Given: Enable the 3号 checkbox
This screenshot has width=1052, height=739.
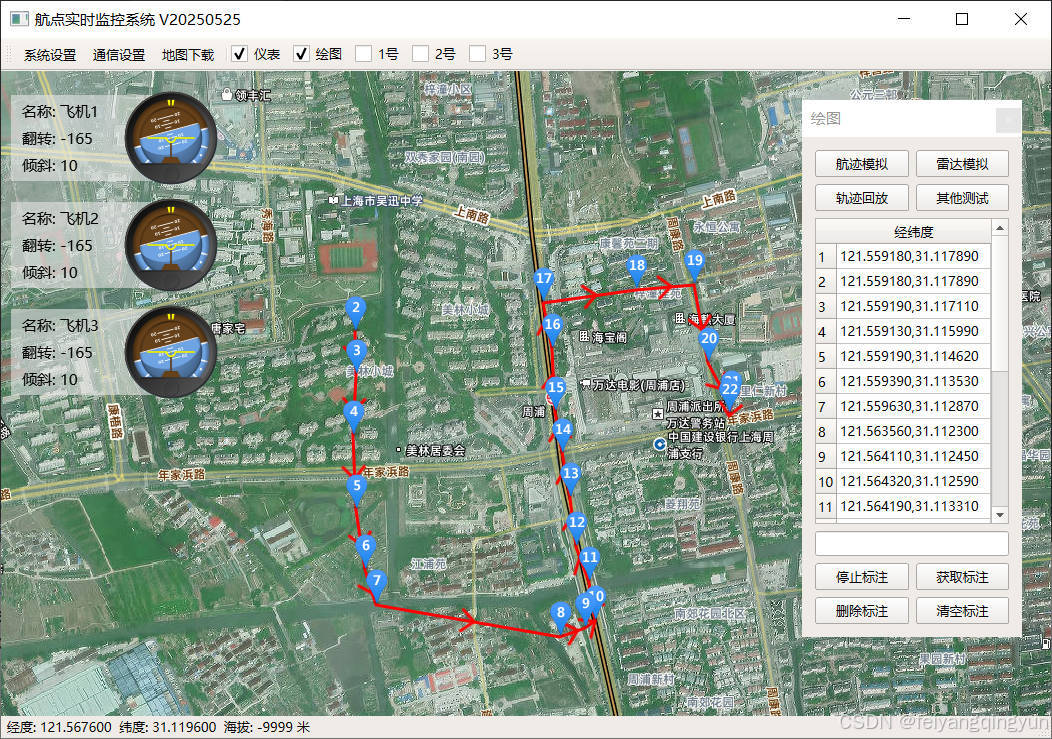Looking at the screenshot, I should 477,54.
